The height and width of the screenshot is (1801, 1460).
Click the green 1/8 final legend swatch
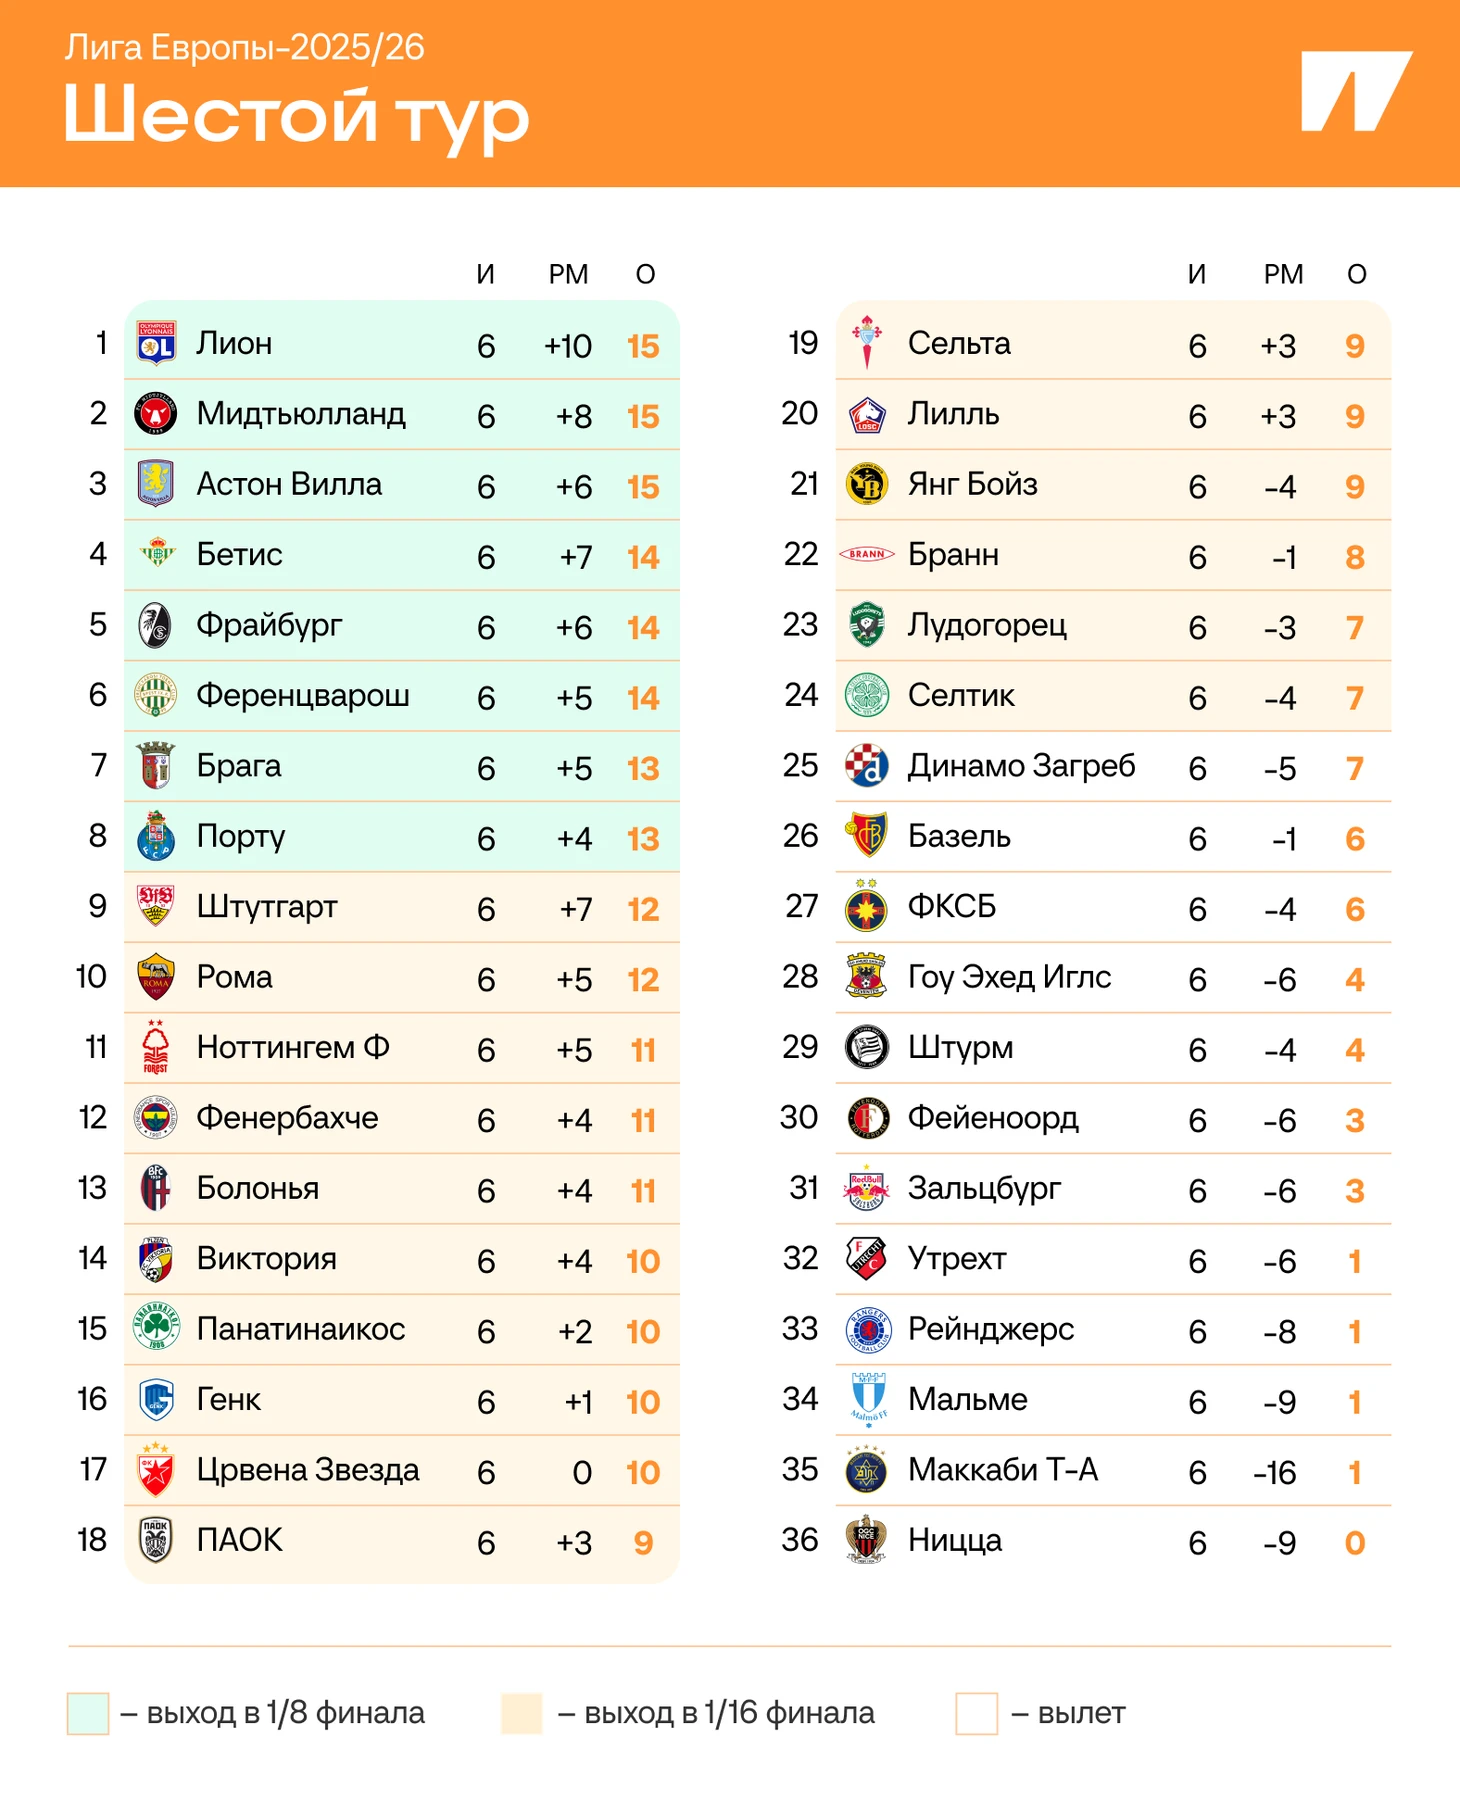click(88, 1713)
